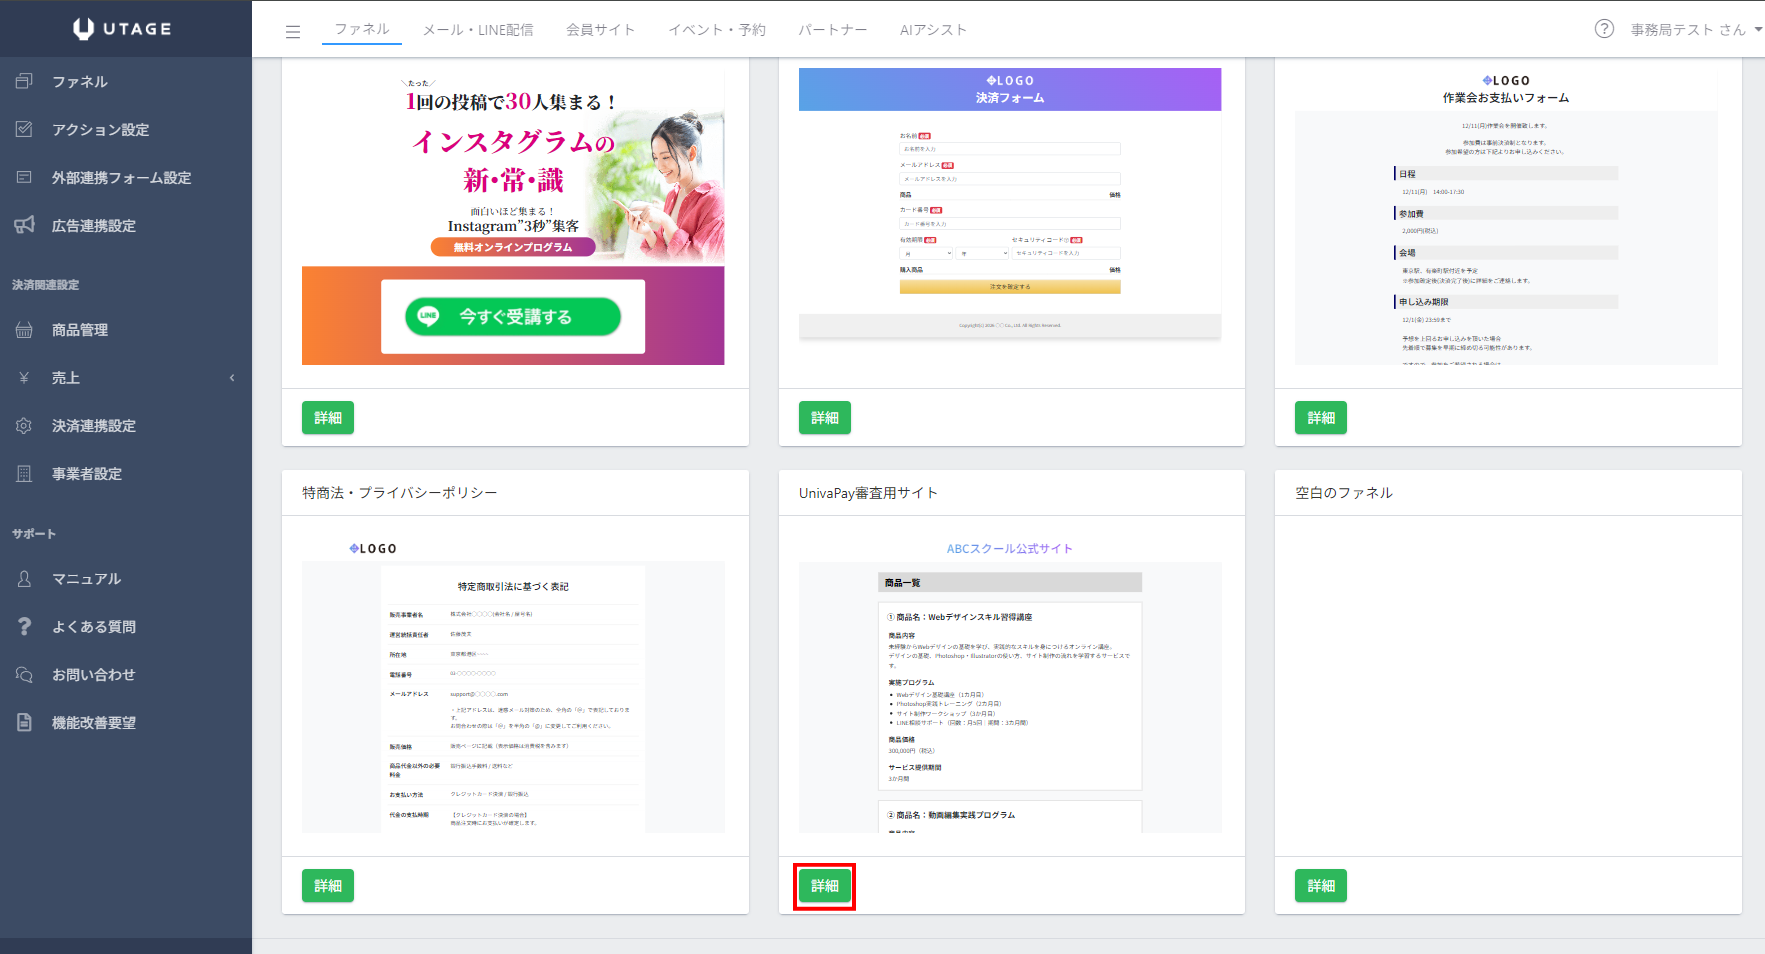1765x954 pixels.
Task: Open the マニュアル person icon
Action: point(25,579)
